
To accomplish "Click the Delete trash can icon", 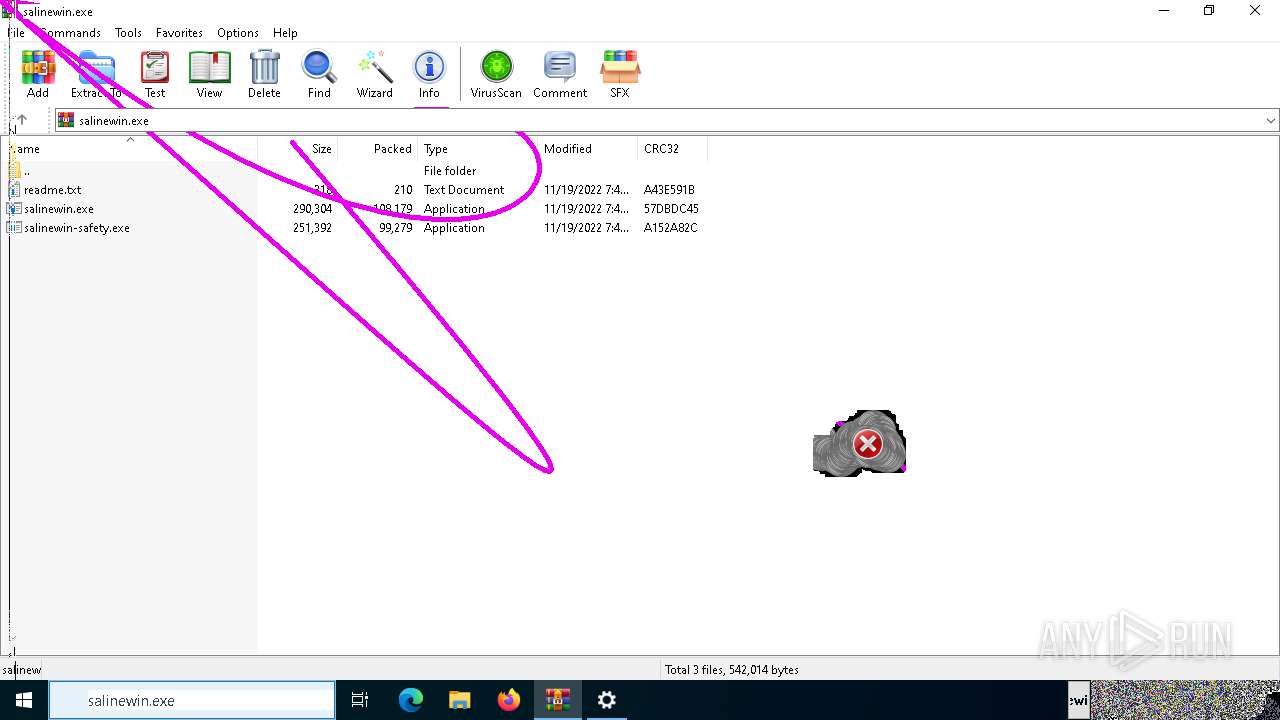I will pyautogui.click(x=264, y=74).
